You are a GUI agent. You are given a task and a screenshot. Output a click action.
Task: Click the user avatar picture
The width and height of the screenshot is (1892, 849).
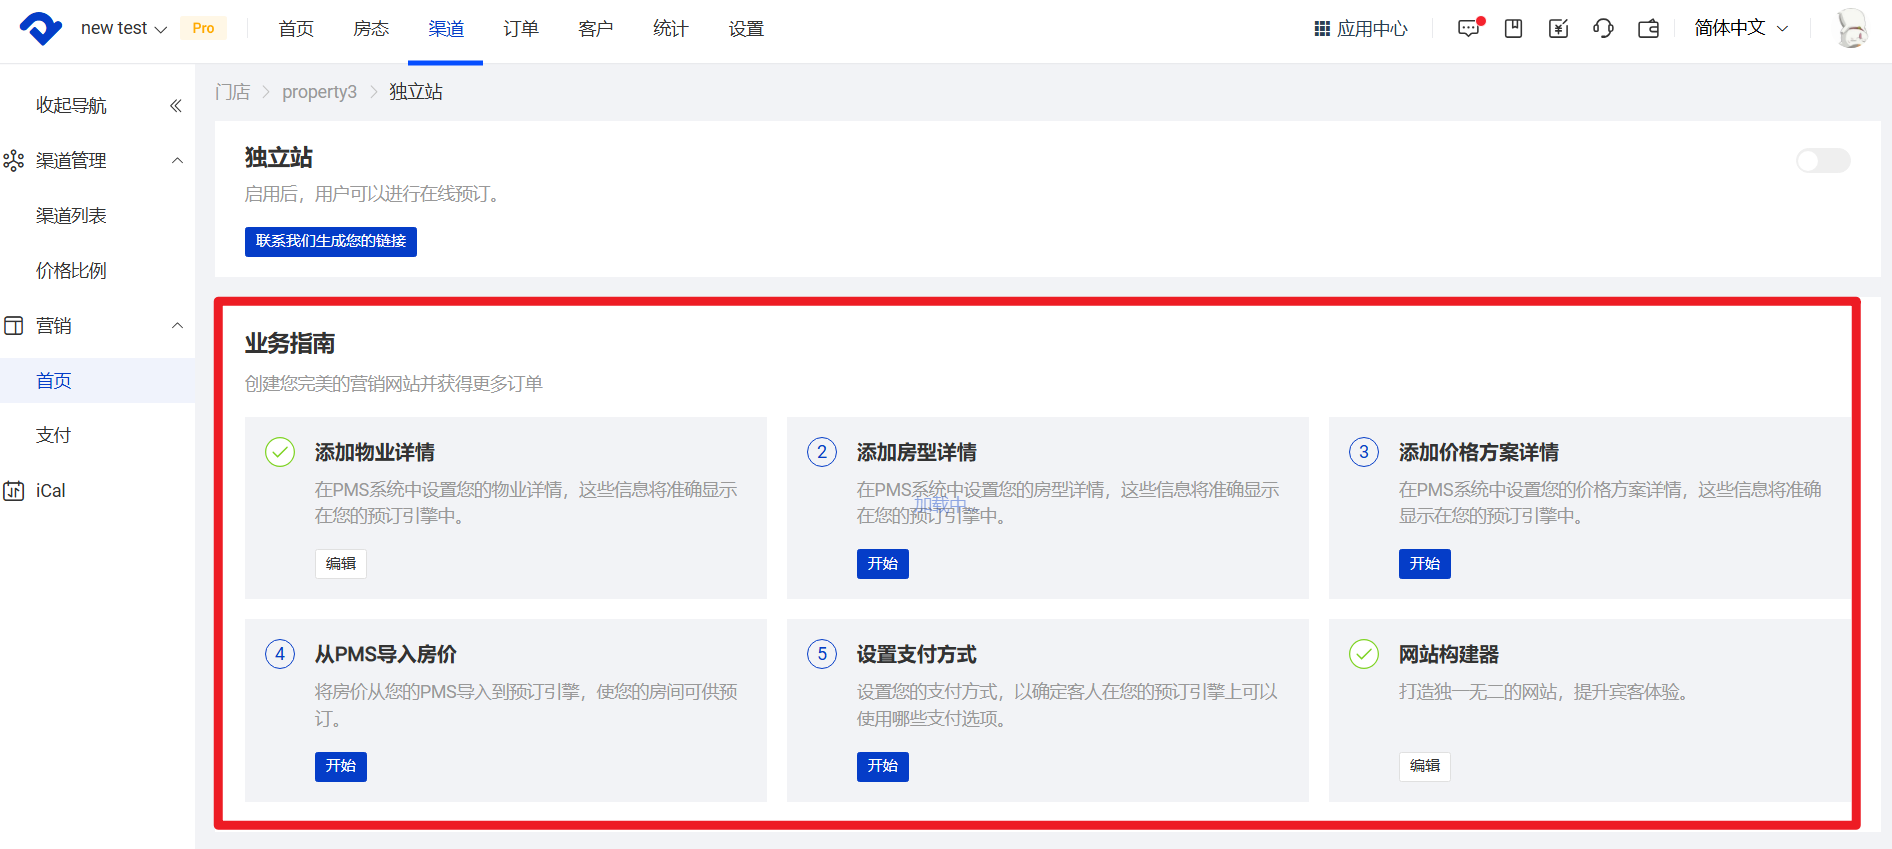click(x=1852, y=28)
